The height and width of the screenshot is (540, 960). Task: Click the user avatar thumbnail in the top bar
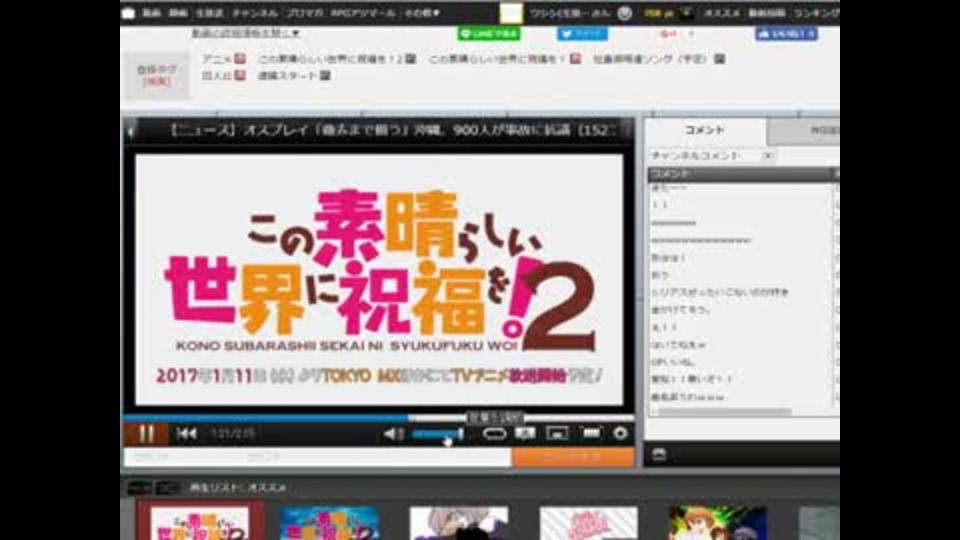511,13
